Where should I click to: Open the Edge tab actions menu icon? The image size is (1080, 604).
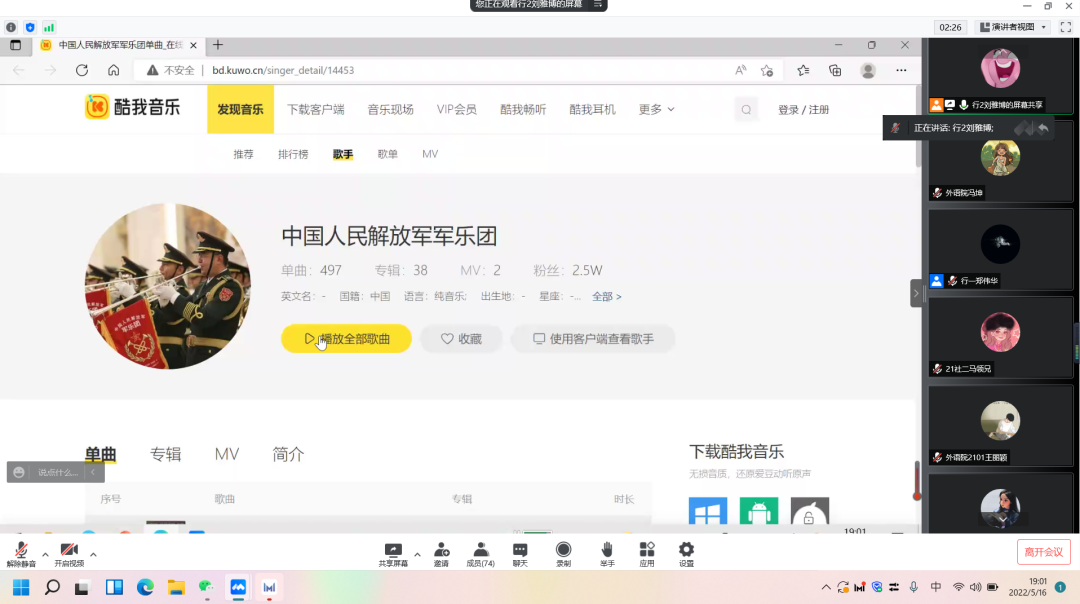15,45
